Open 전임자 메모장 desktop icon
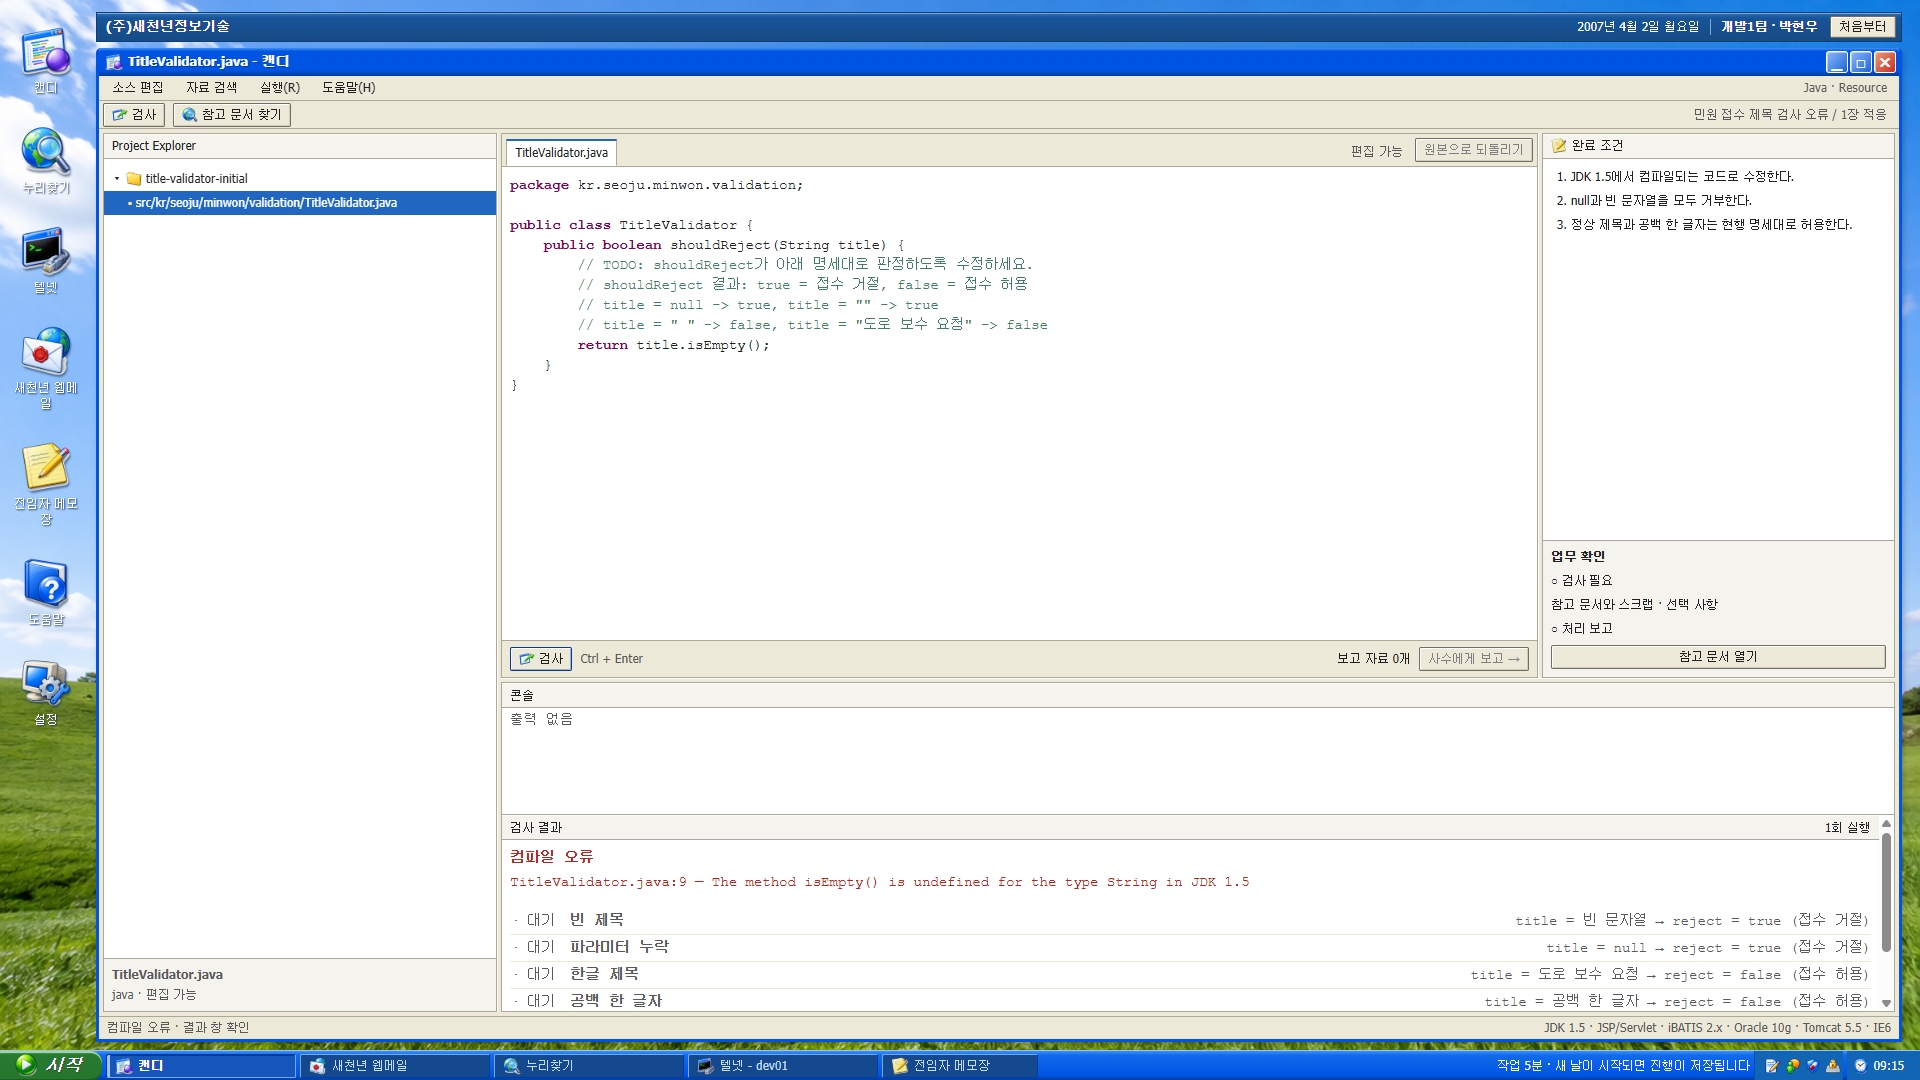The width and height of the screenshot is (1920, 1080). tap(46, 485)
